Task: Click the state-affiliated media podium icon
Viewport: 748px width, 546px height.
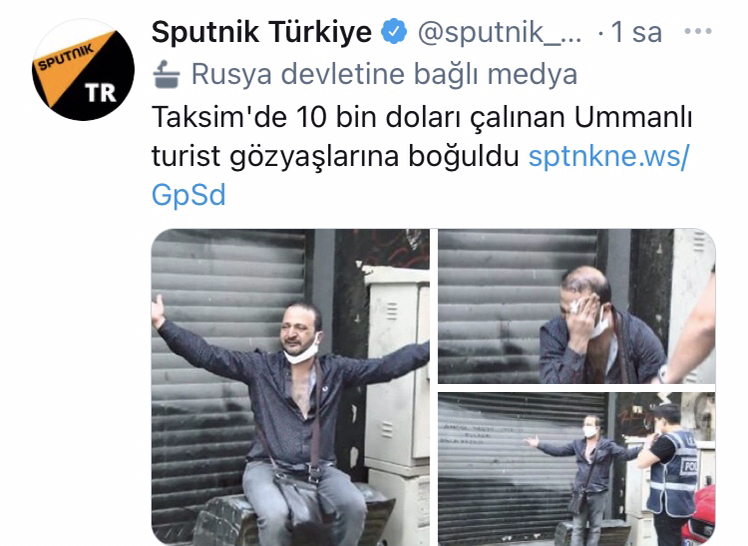Action: [166, 74]
